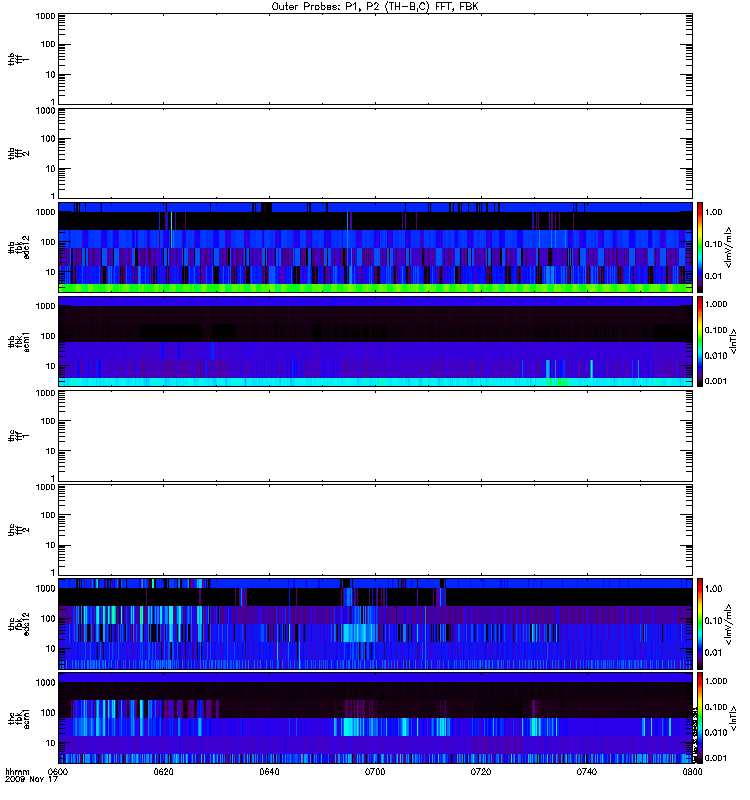Select the thc fff 1 panel axis label

click(18, 436)
